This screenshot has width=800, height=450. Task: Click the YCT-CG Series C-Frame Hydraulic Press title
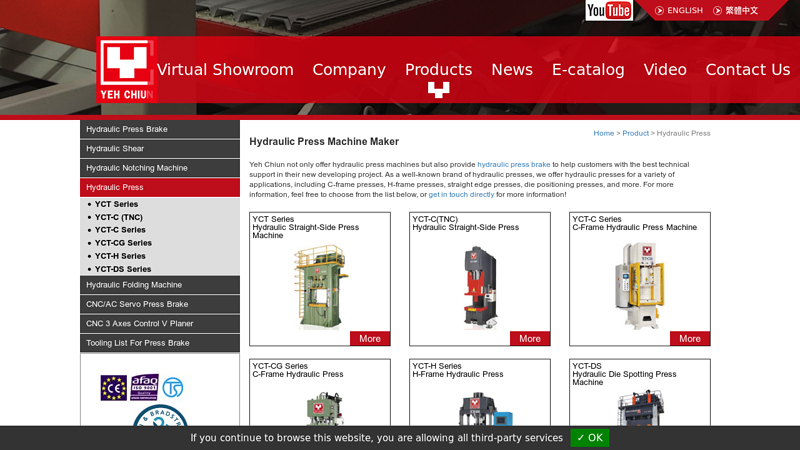pyautogui.click(x=297, y=370)
